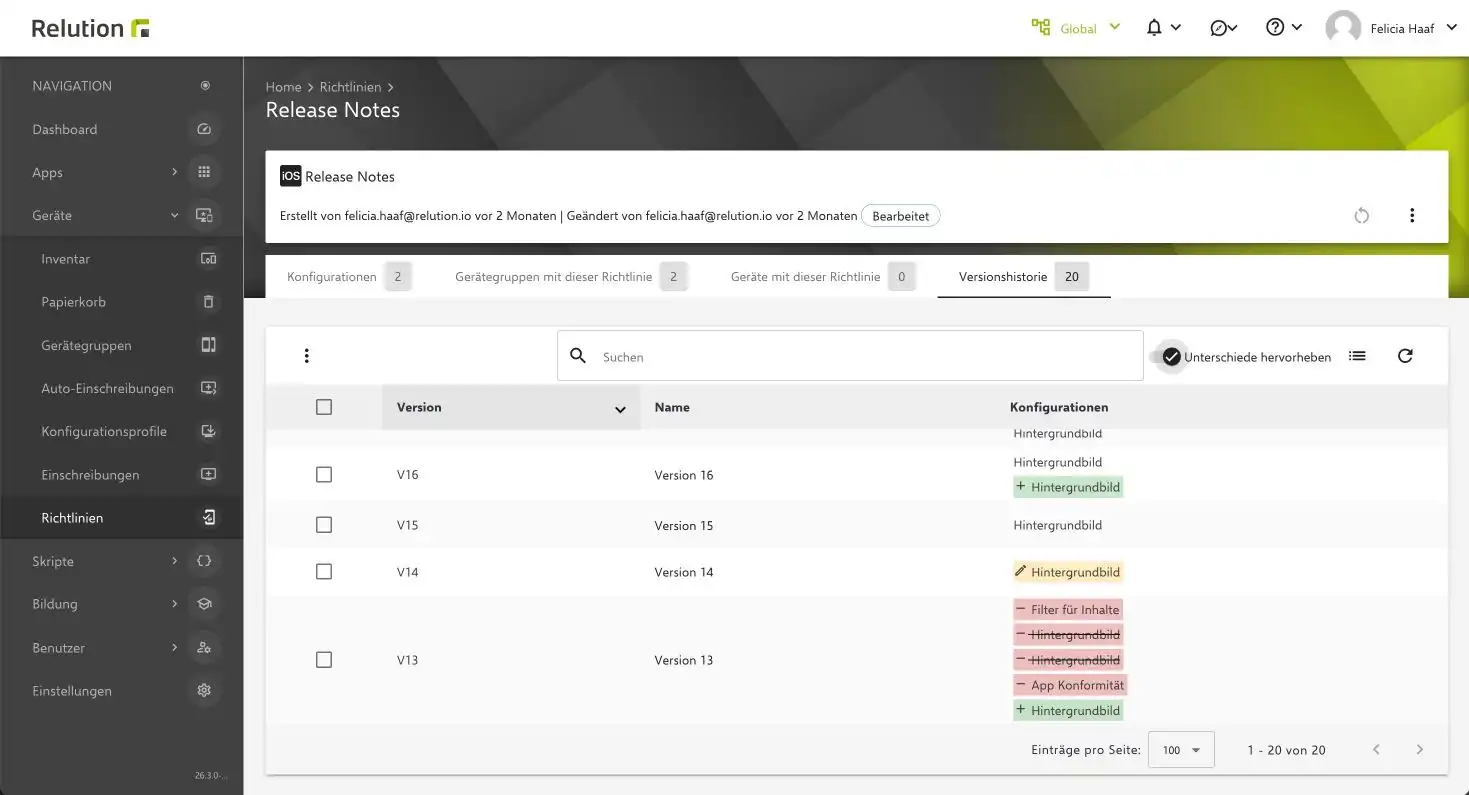Click the Einstellungen gear icon
The height and width of the screenshot is (795, 1469).
tap(204, 691)
